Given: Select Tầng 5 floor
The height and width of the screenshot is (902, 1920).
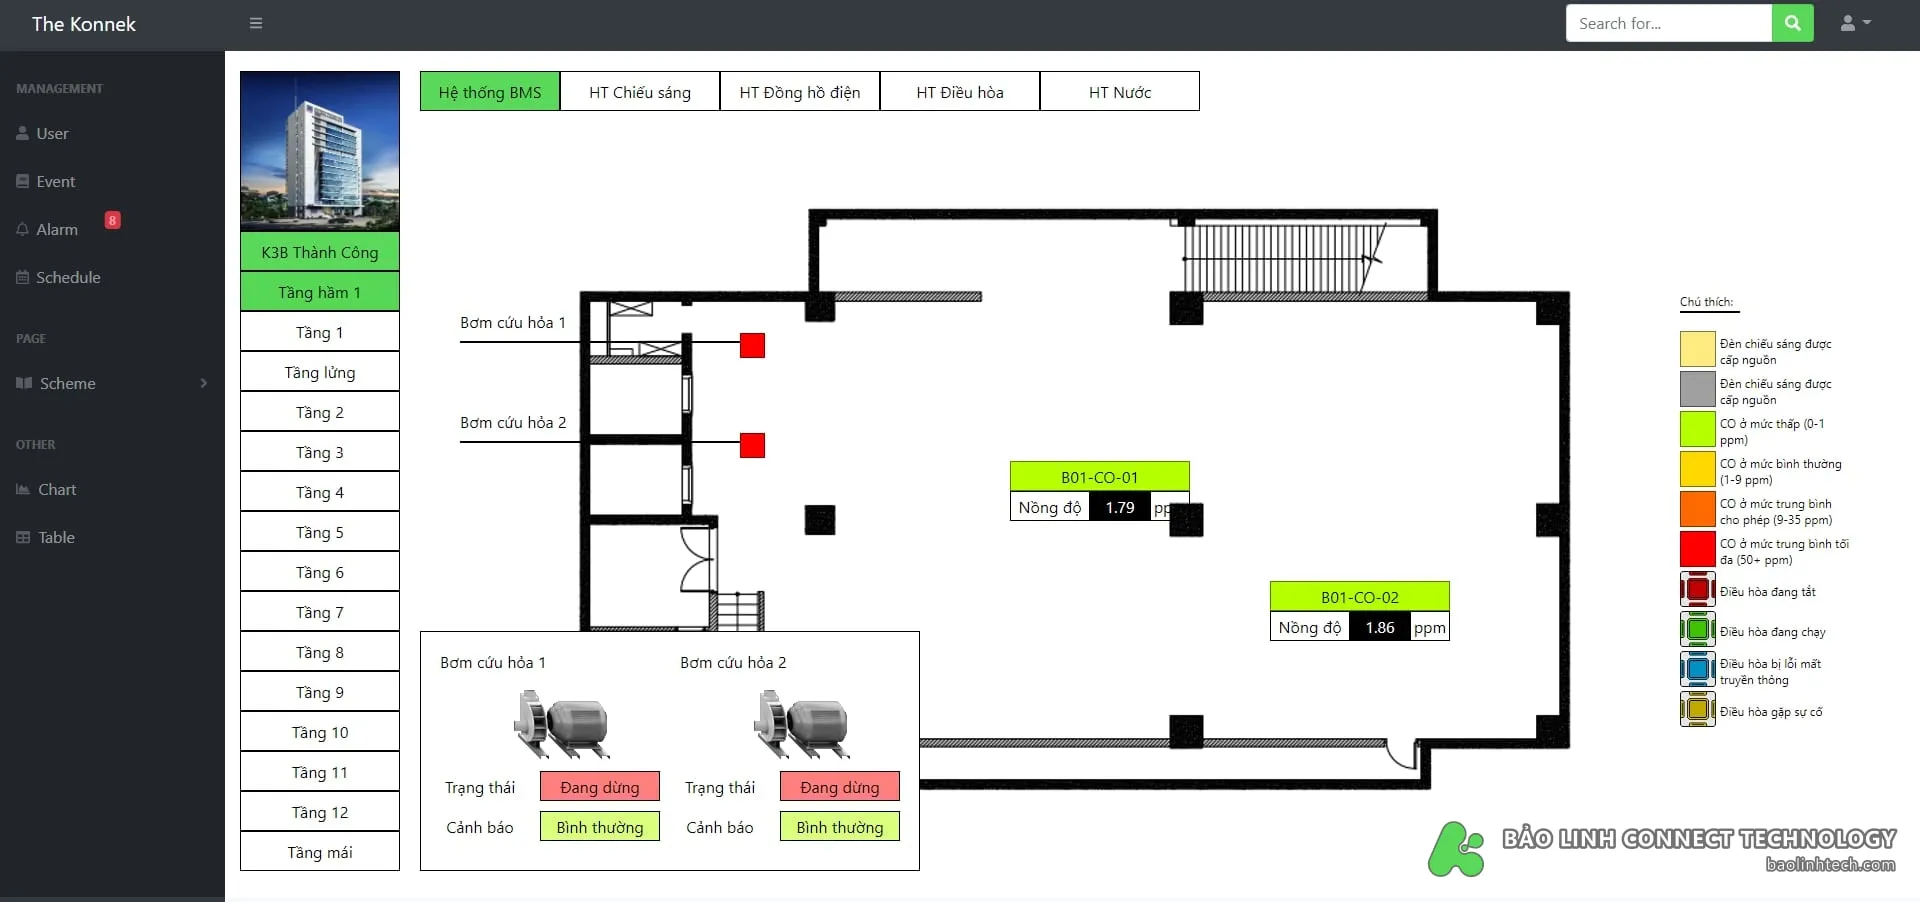Looking at the screenshot, I should pyautogui.click(x=320, y=532).
